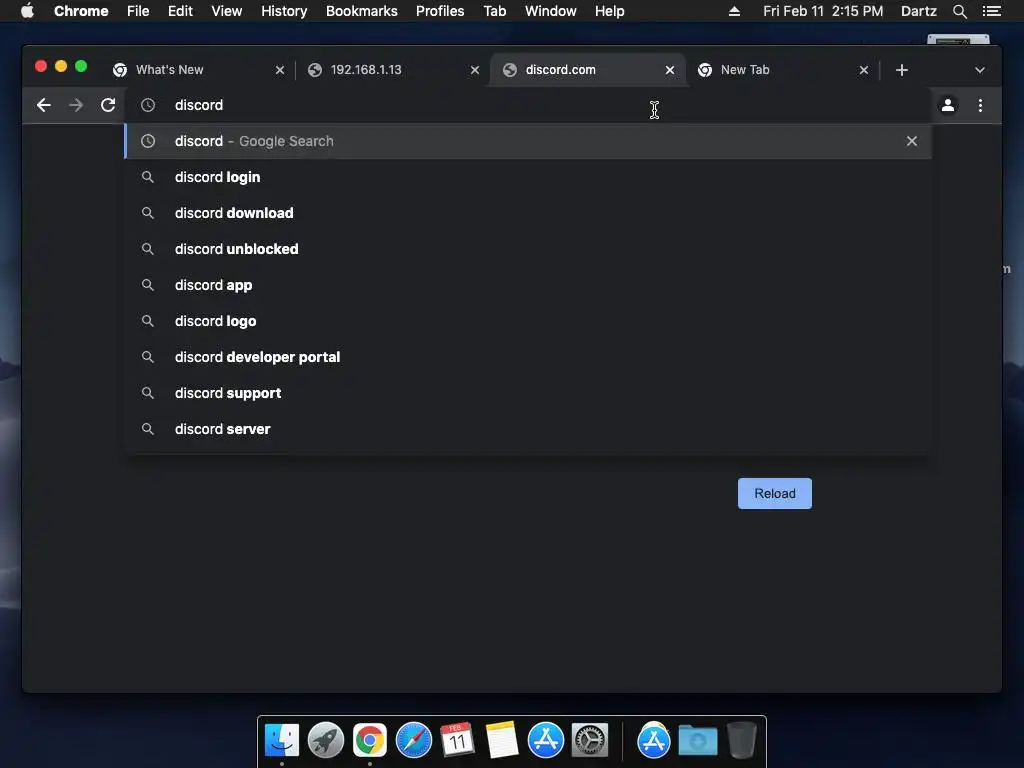Choose the discord unblocked suggestion

528,249
